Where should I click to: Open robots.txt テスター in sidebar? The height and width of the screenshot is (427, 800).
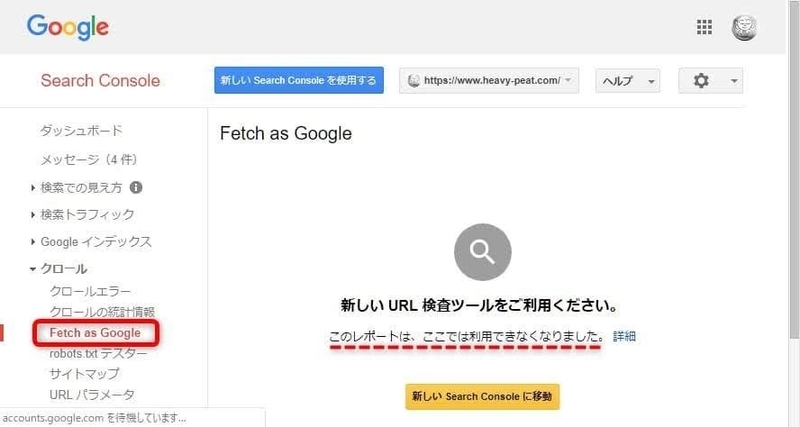98,353
